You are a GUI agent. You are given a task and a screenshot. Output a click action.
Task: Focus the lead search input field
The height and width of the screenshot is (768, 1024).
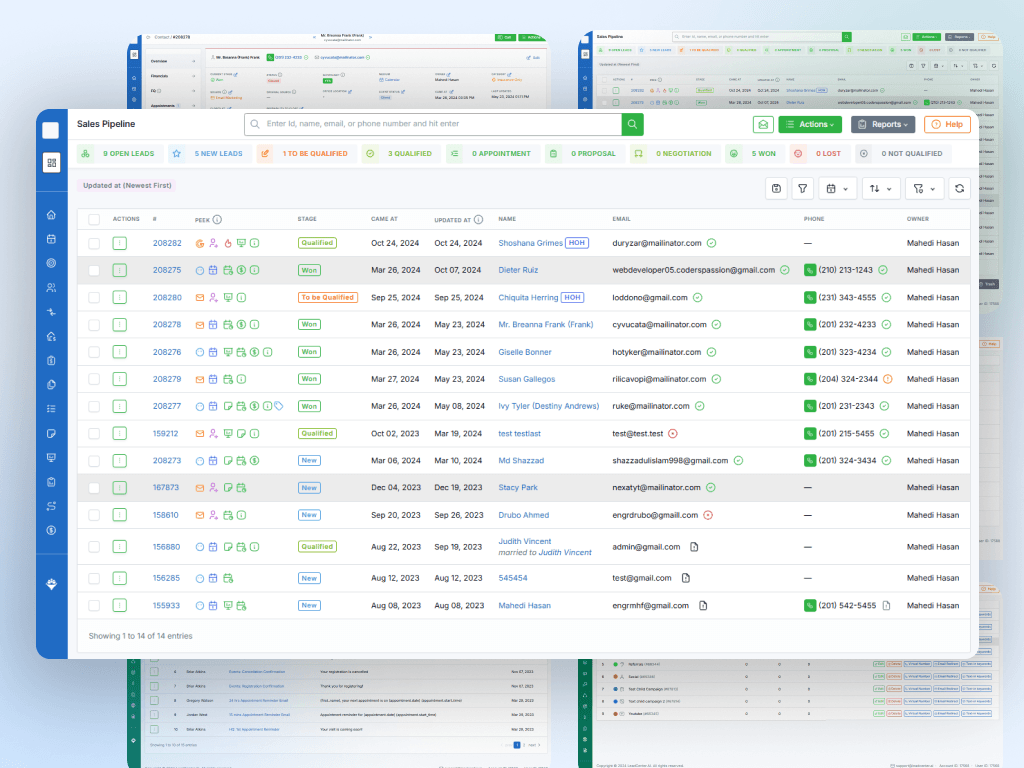point(433,124)
